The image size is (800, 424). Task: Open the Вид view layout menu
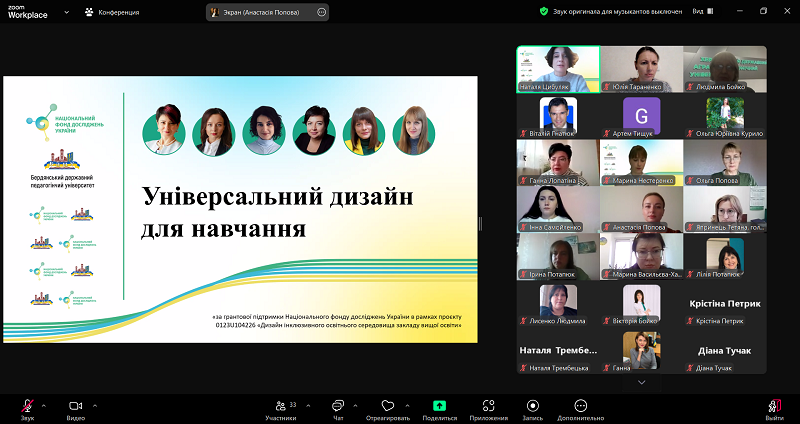point(703,11)
